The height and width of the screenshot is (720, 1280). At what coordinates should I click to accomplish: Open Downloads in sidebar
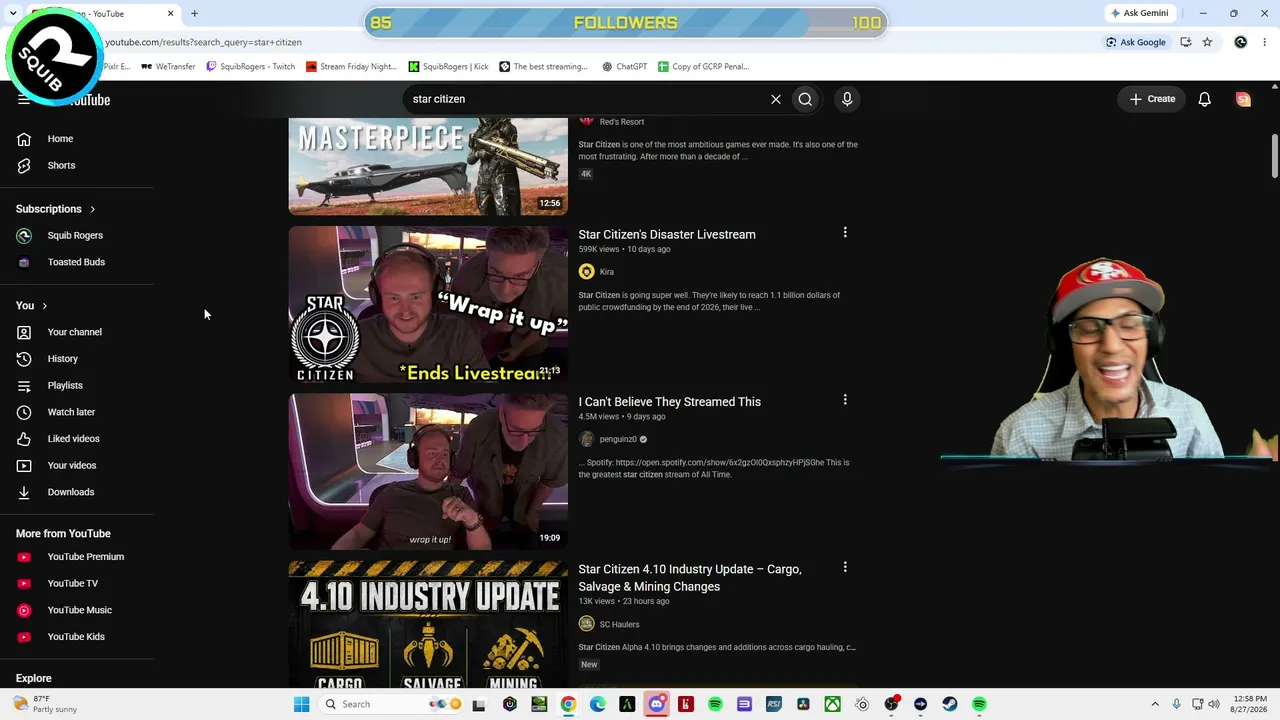tap(71, 492)
